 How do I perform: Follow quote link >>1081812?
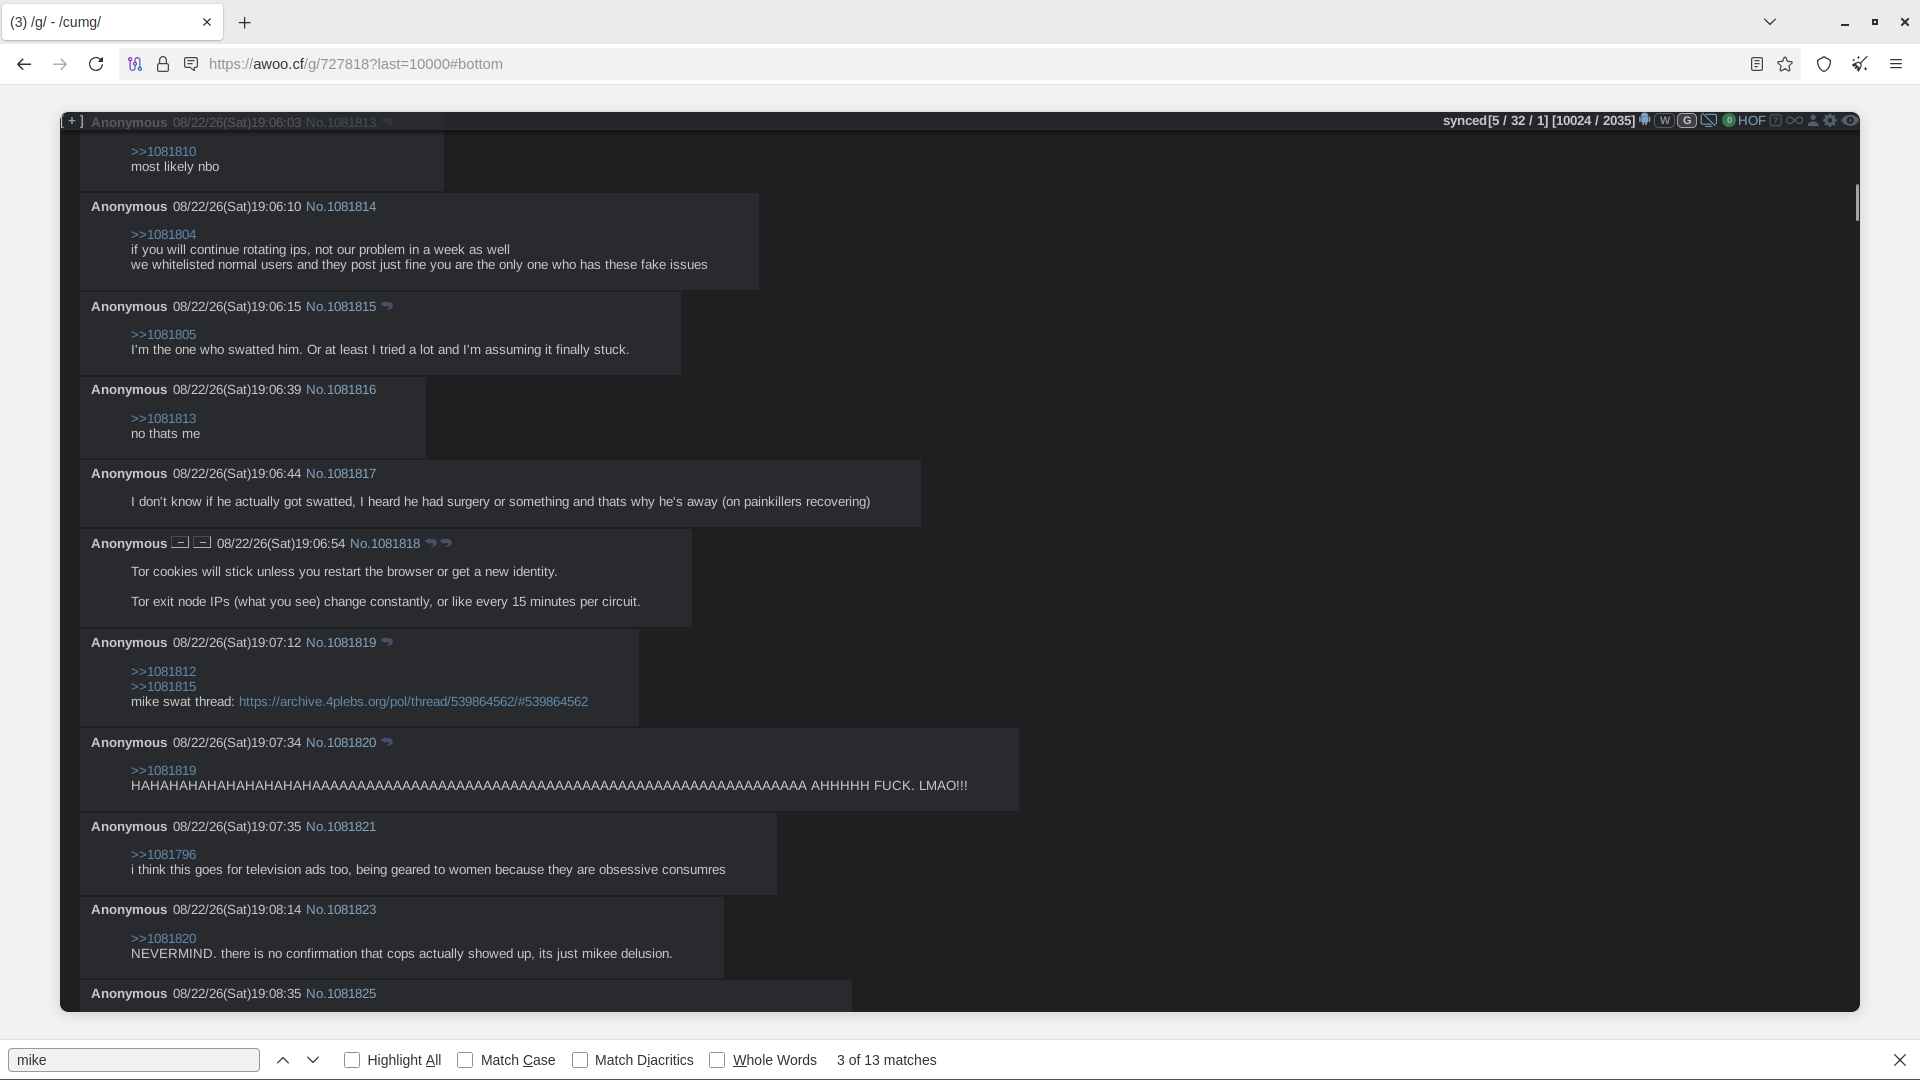[163, 672]
